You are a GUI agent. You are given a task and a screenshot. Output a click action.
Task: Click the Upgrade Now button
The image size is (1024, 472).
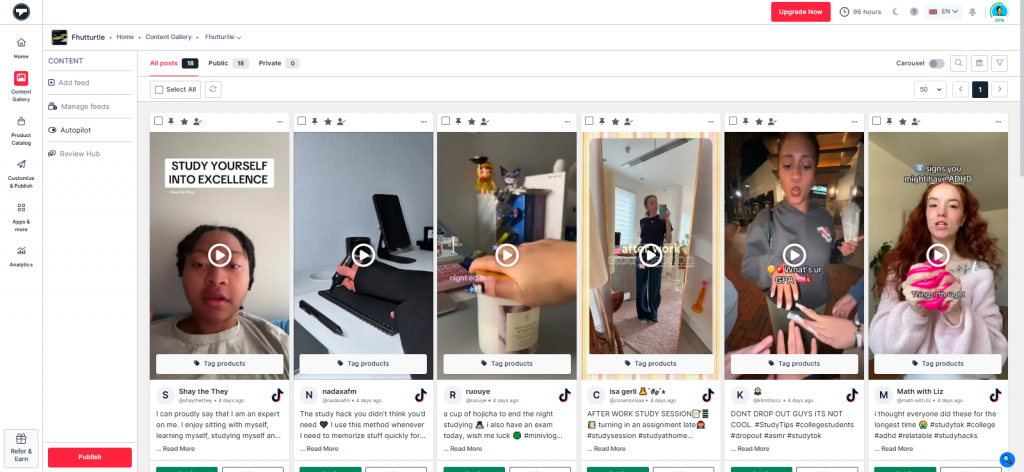(x=800, y=12)
